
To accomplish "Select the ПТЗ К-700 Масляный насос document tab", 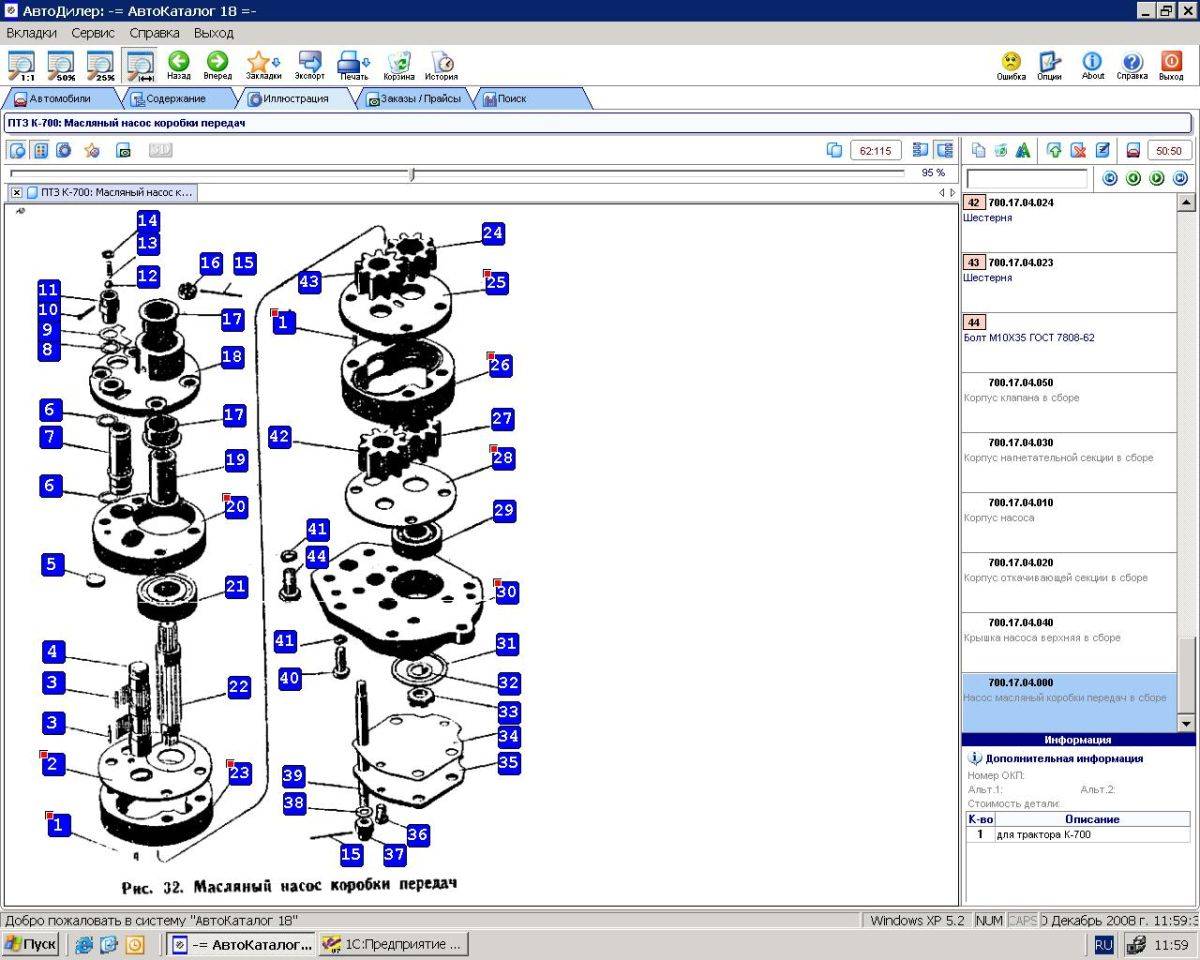I will [x=110, y=192].
